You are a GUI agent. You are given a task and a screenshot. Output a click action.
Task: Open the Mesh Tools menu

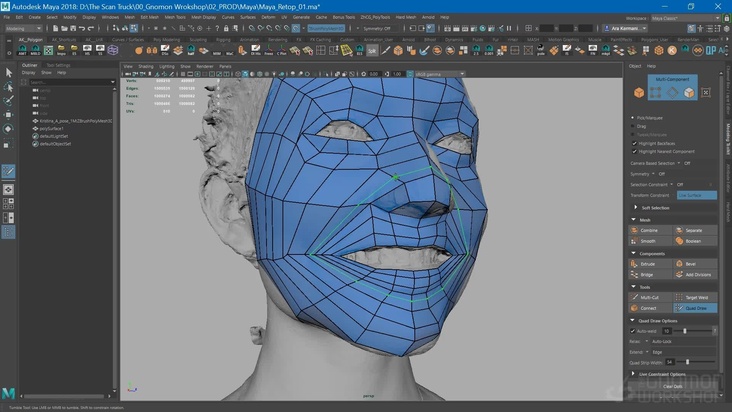pyautogui.click(x=175, y=17)
